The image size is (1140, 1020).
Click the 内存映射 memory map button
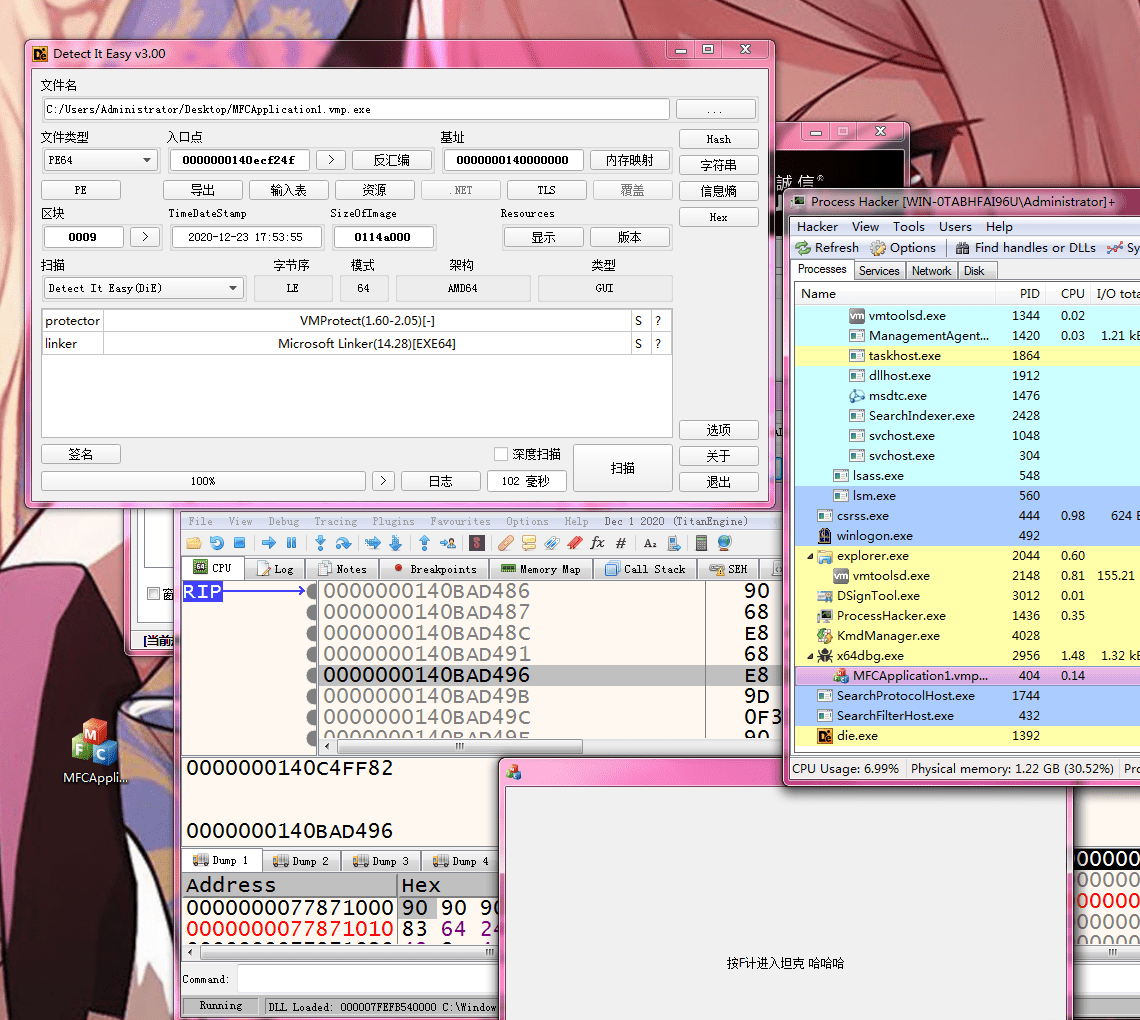click(x=630, y=160)
